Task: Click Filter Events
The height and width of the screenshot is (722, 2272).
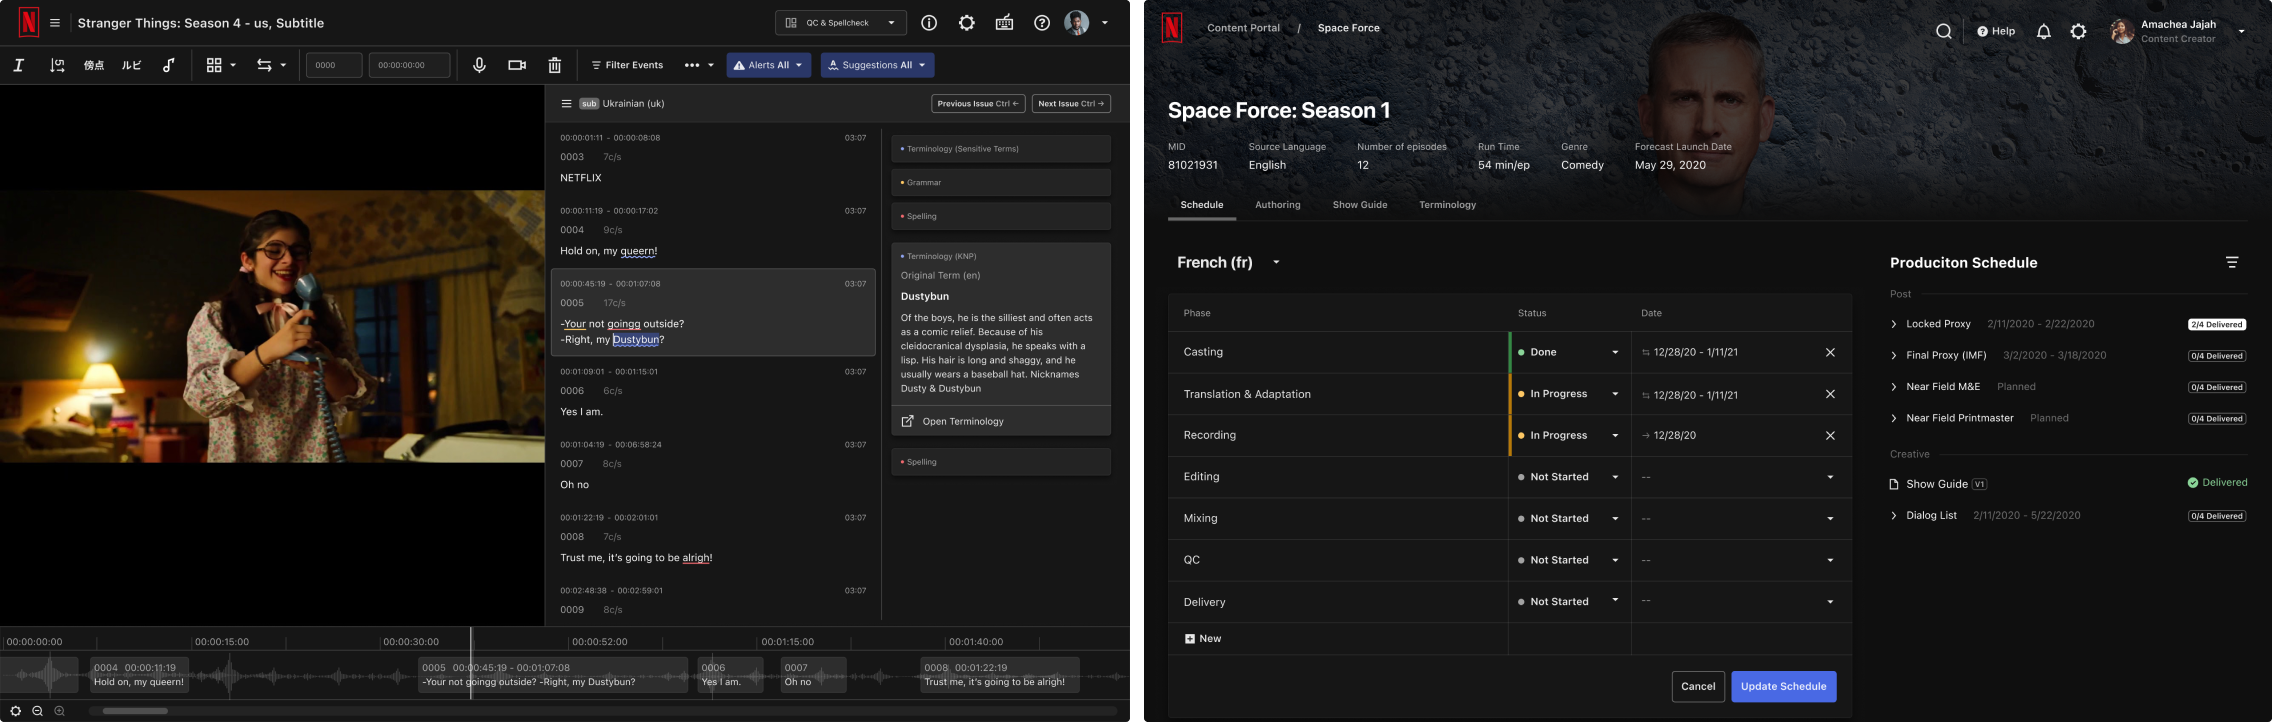Action: tap(627, 65)
